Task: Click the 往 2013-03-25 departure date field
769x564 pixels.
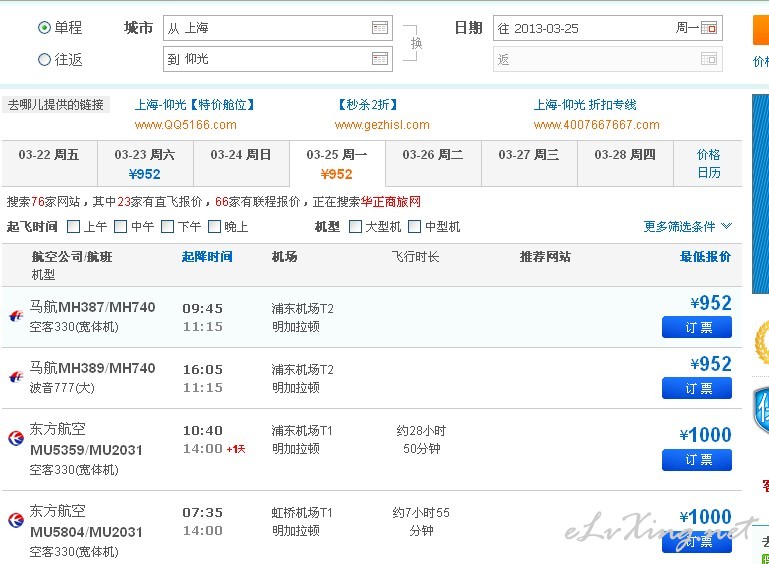Action: [x=608, y=28]
